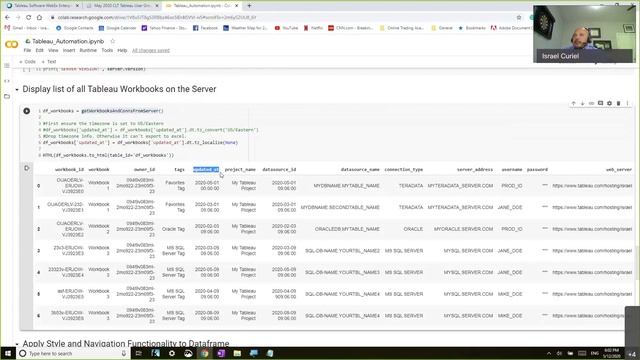Clear the cell output icon
The height and width of the screenshot is (360, 640).
27,168
